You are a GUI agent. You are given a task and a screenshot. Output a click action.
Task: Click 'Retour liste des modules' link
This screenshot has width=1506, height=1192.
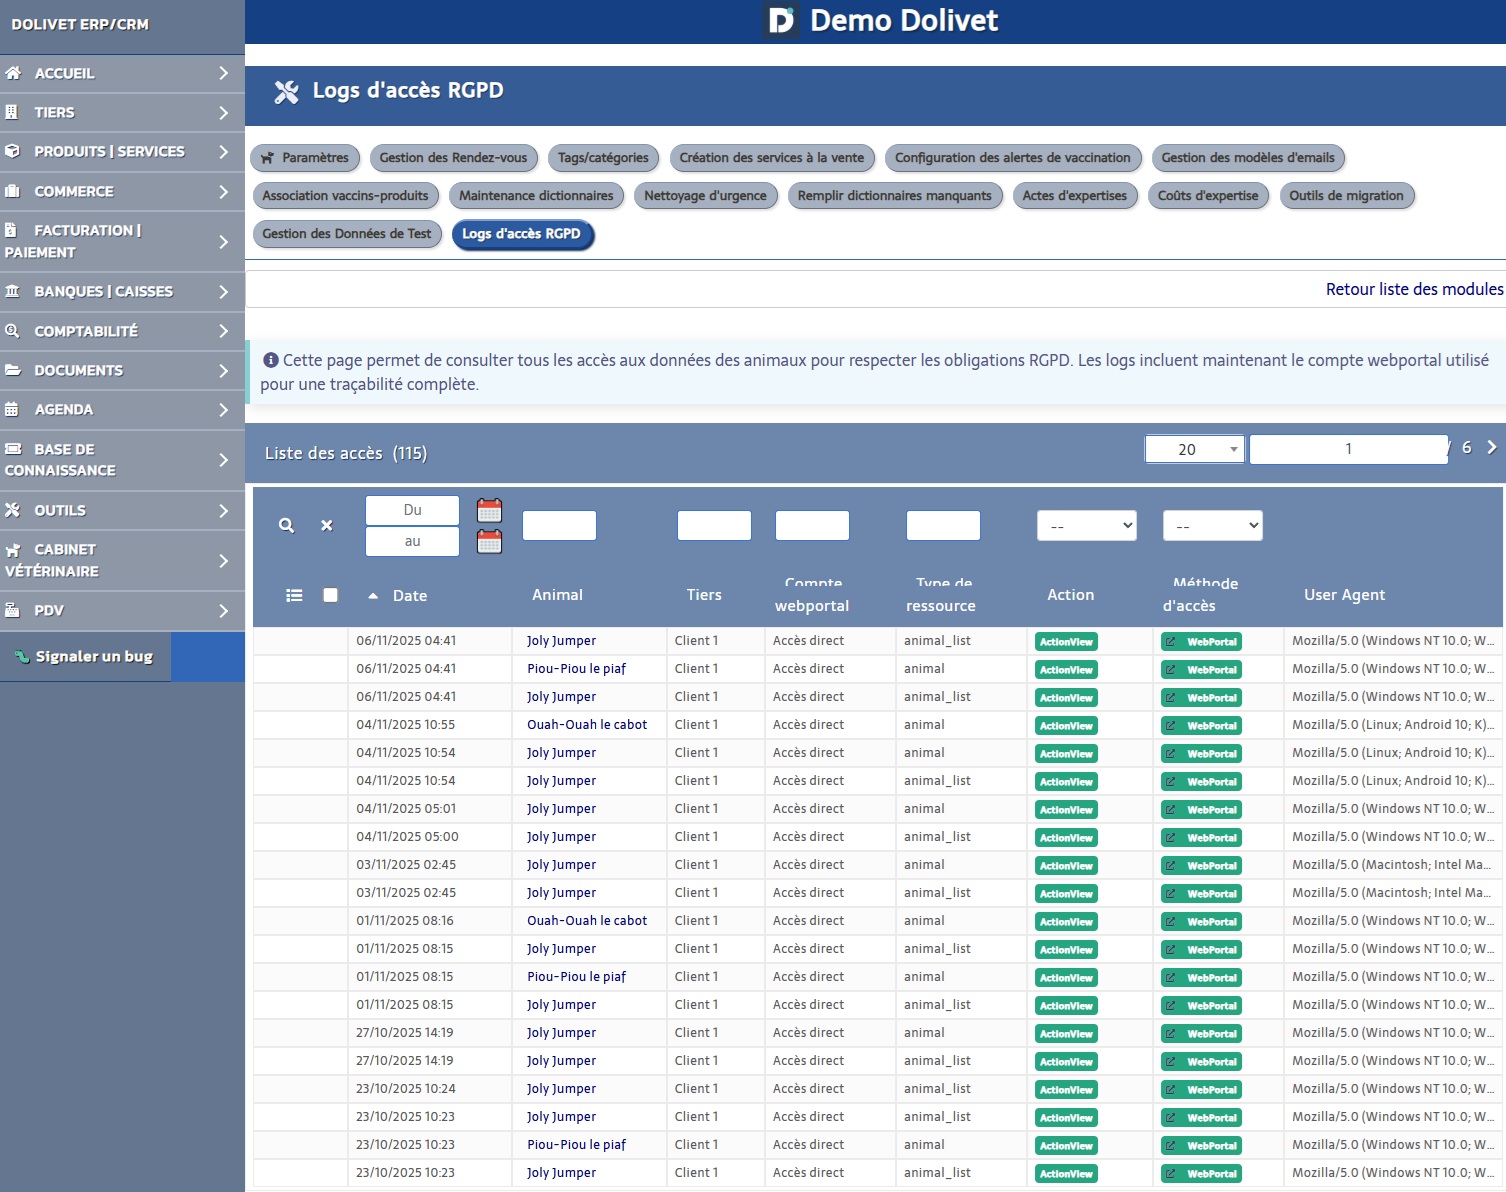[x=1413, y=289]
